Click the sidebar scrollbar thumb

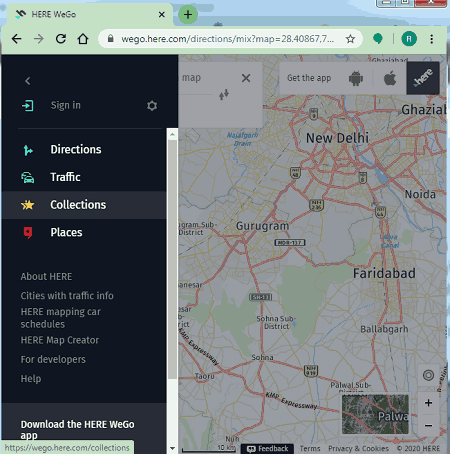pyautogui.click(x=172, y=260)
